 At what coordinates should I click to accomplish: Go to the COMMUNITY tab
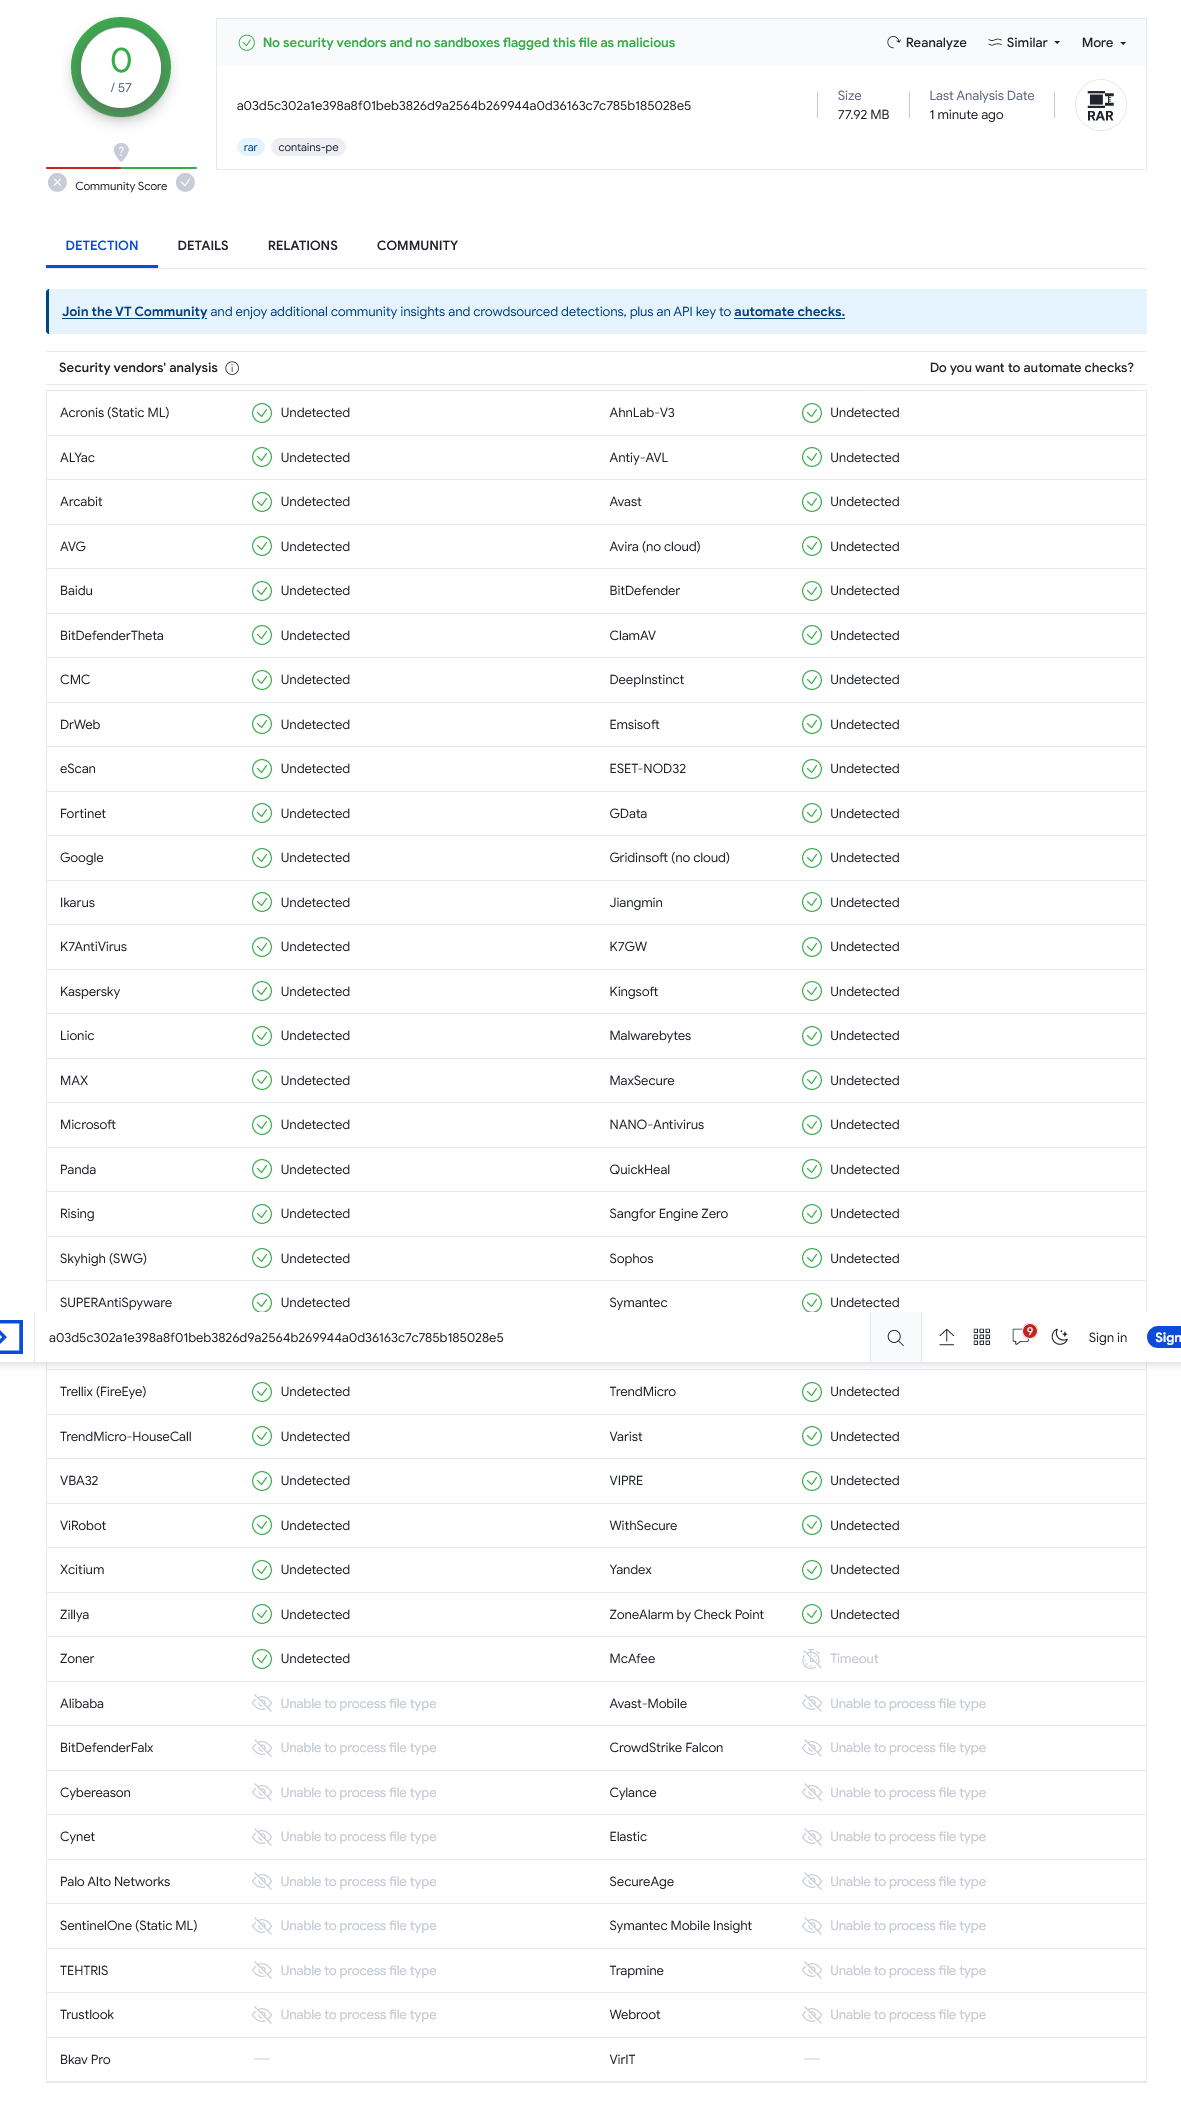(x=417, y=246)
